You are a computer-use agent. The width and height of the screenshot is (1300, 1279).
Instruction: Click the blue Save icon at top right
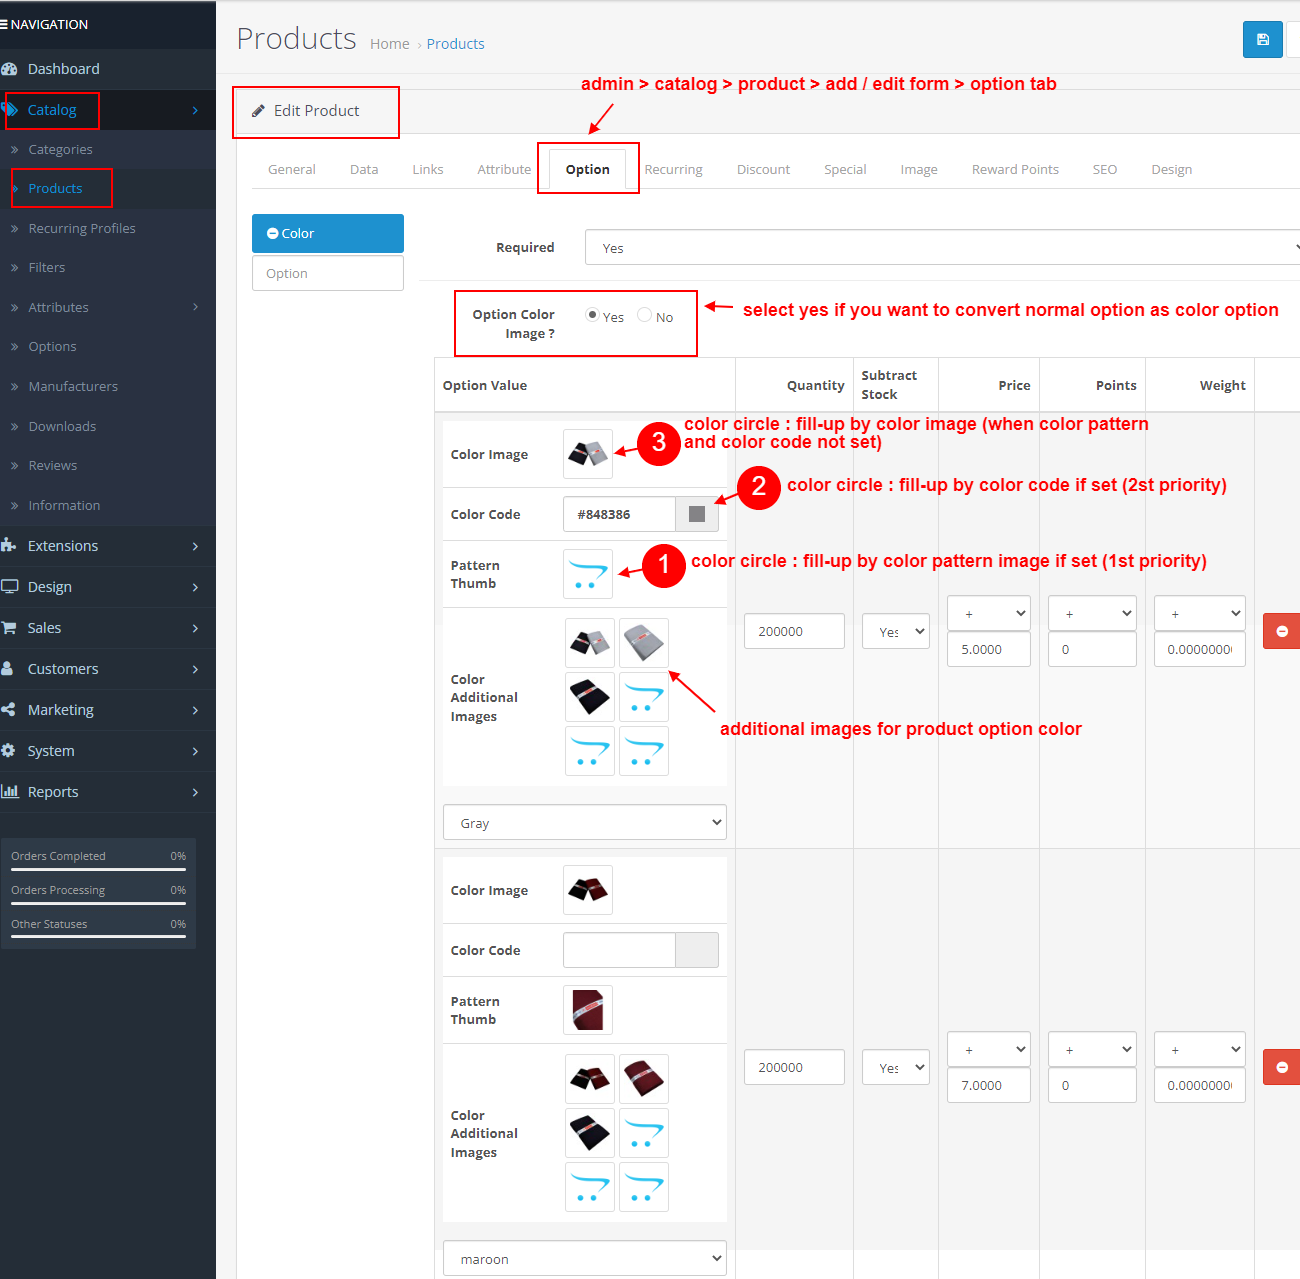pyautogui.click(x=1262, y=39)
